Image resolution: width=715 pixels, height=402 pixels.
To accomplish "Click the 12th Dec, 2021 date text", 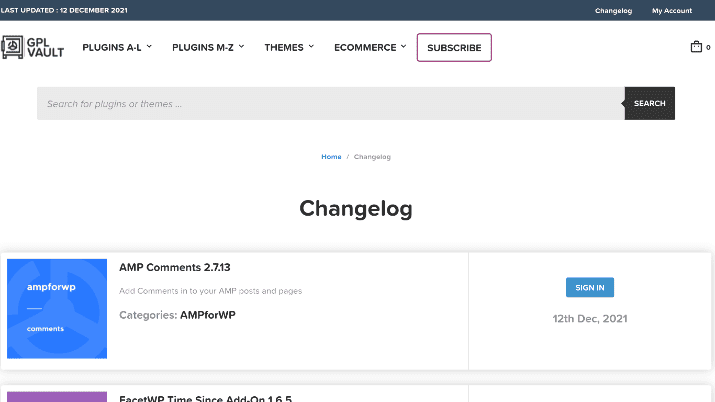I will pos(590,319).
